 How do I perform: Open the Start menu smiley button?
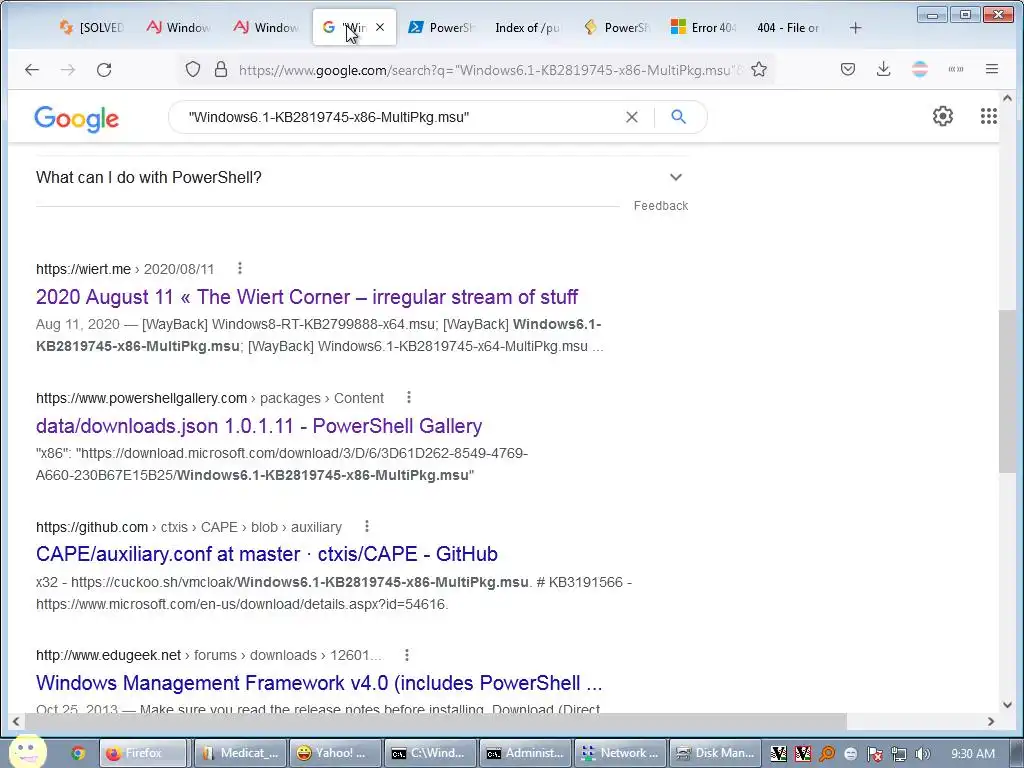point(27,752)
